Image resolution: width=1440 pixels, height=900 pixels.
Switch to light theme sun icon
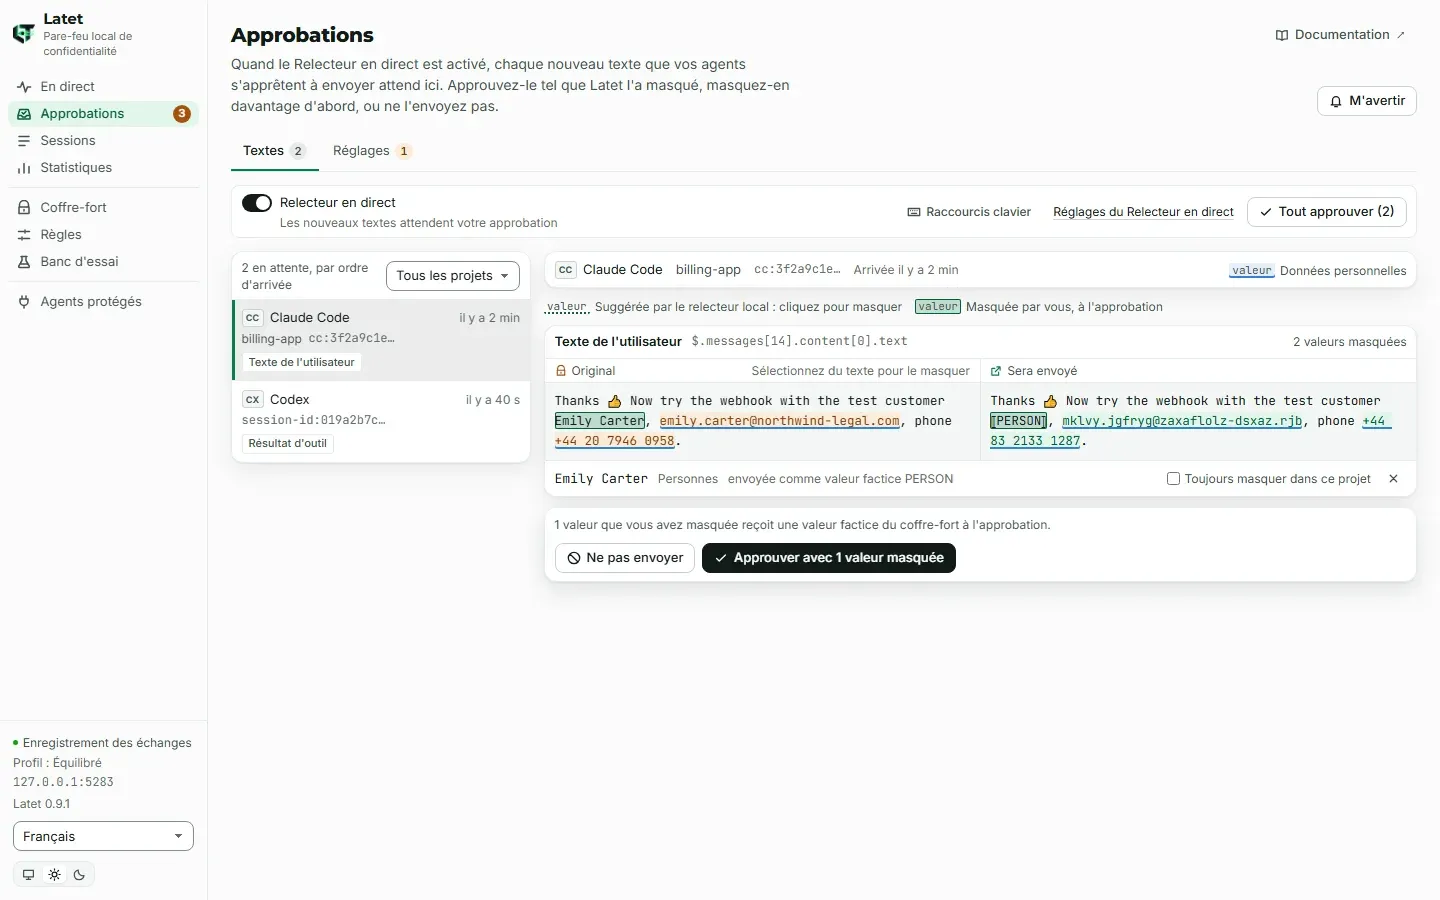54,875
